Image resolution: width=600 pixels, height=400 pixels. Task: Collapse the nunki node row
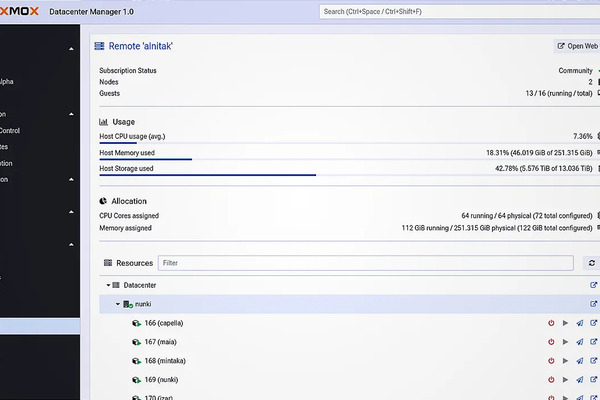click(x=118, y=304)
